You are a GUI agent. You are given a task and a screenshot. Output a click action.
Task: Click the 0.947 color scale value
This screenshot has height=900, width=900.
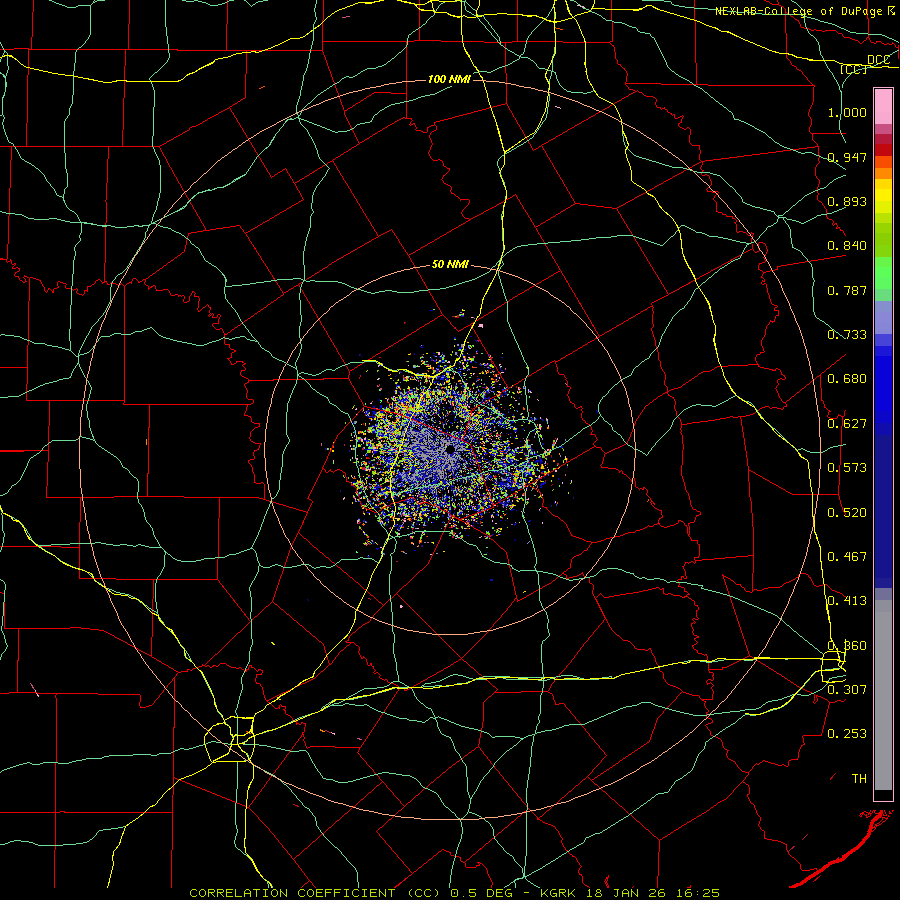click(x=847, y=157)
